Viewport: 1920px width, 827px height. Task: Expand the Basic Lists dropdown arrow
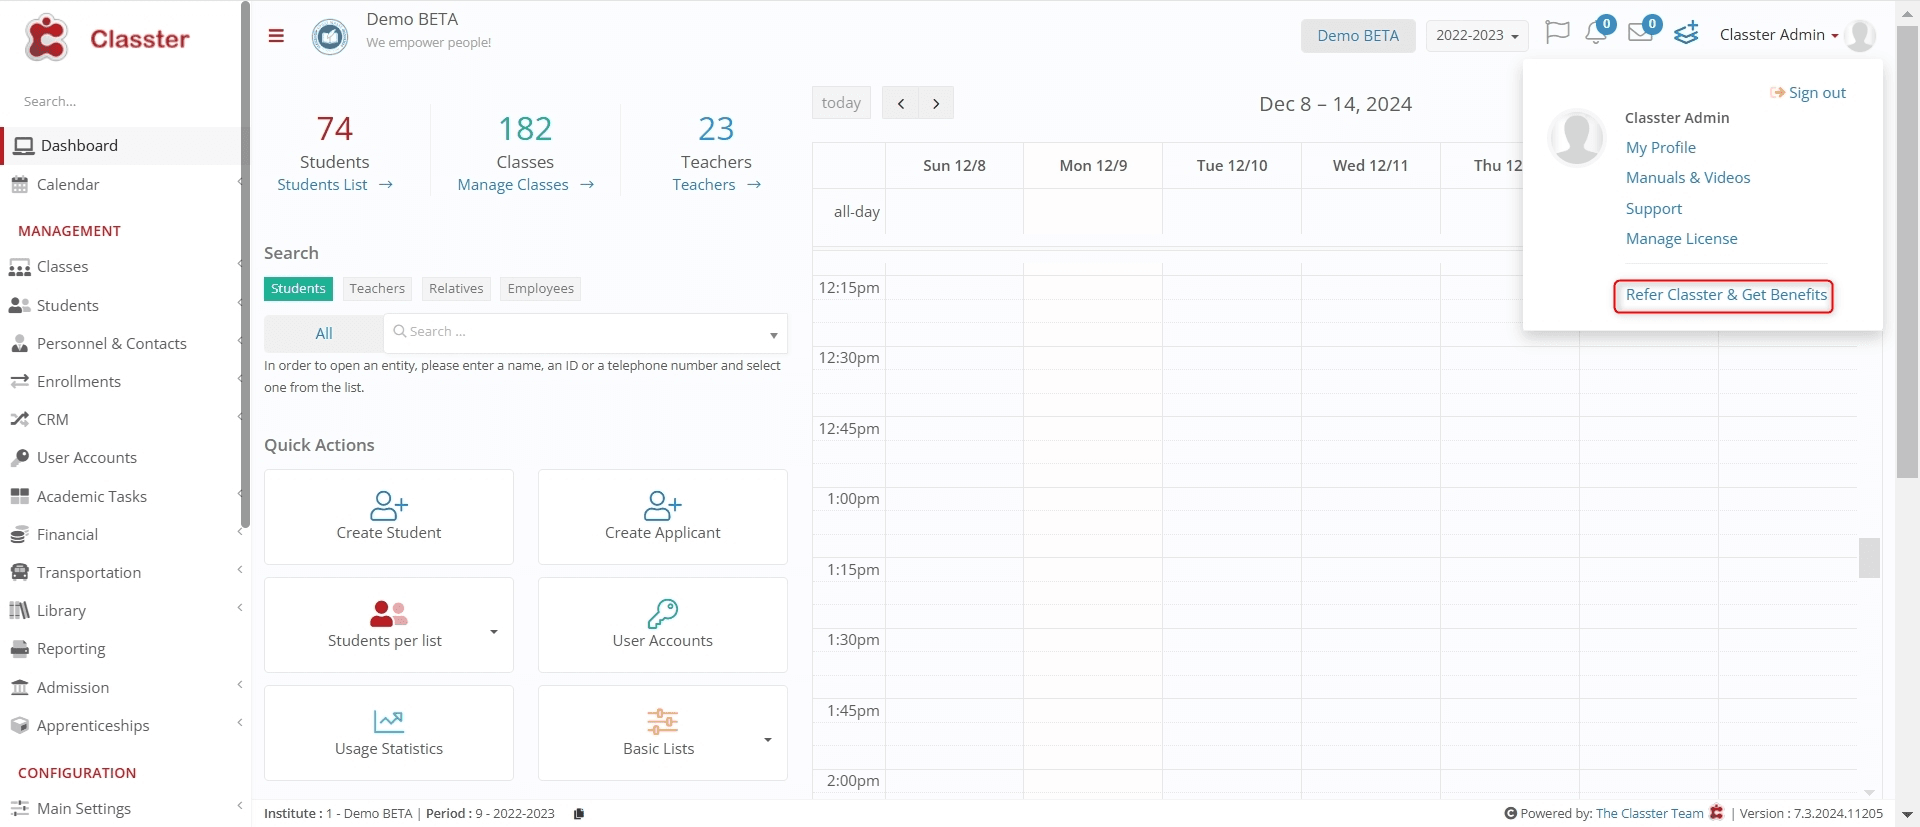point(768,740)
